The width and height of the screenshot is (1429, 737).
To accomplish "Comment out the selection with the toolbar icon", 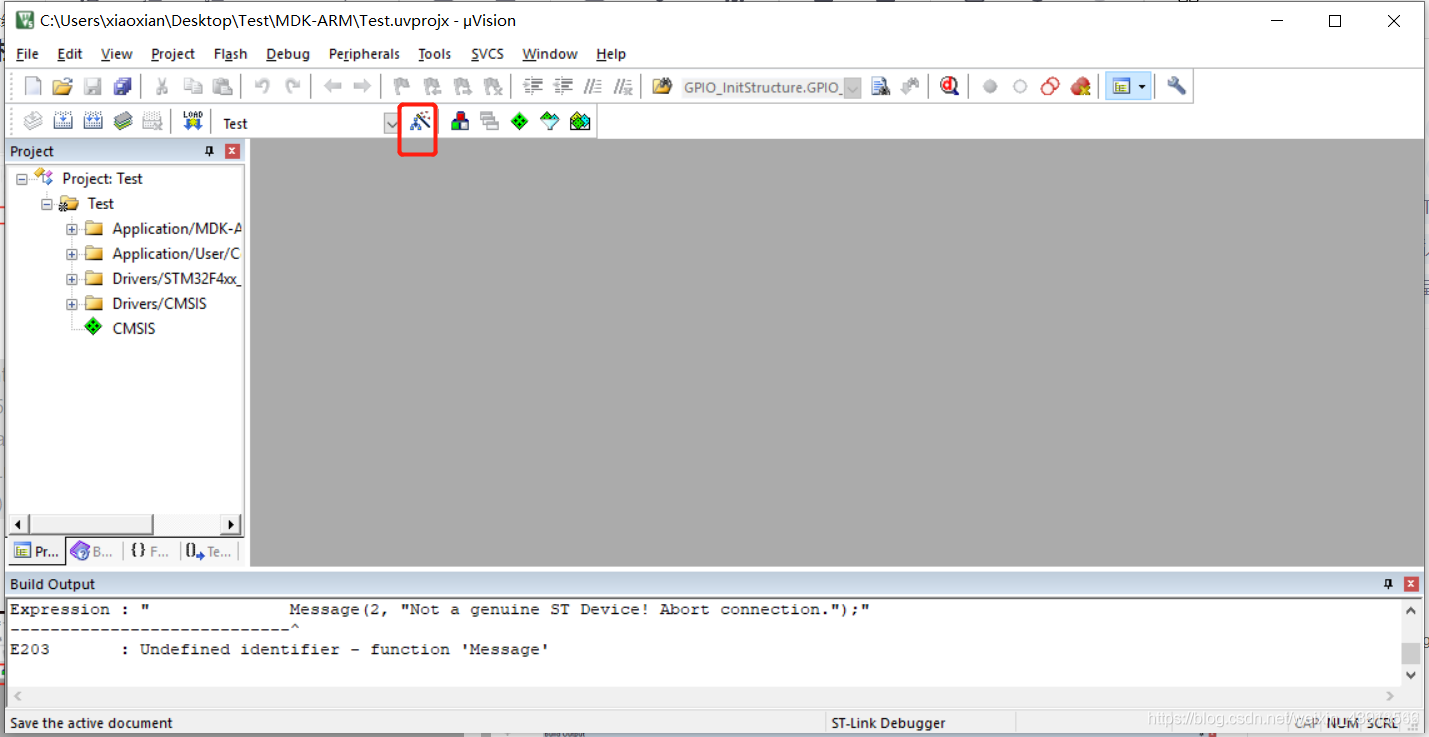I will point(593,87).
